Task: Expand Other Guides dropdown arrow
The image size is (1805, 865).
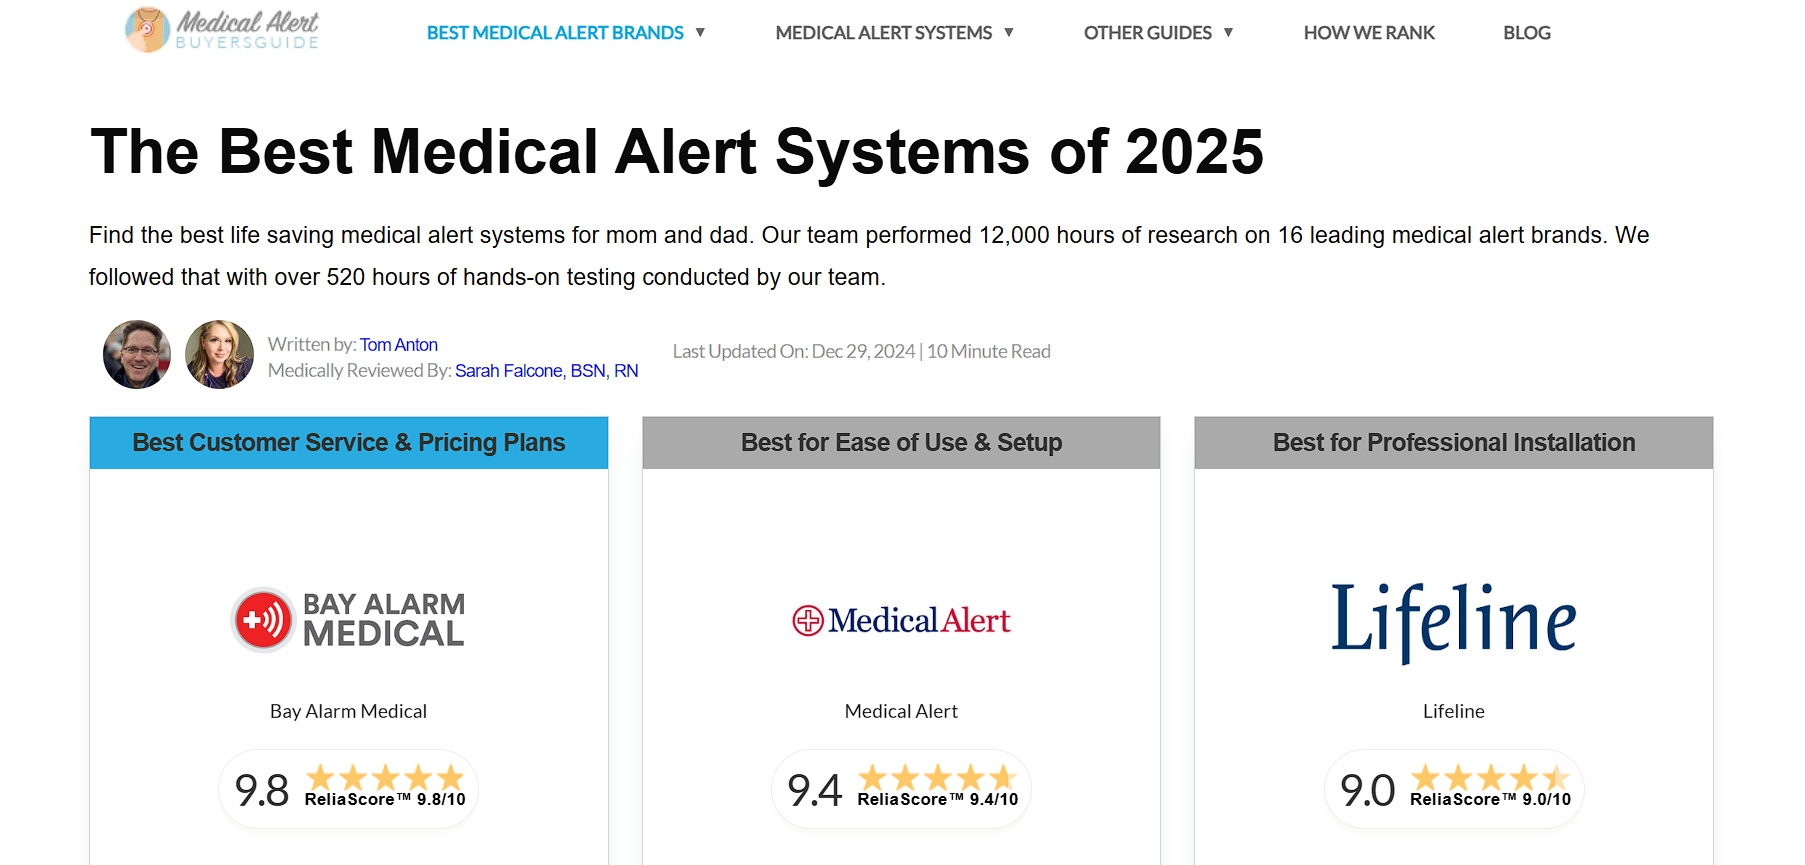Action: pos(1228,33)
